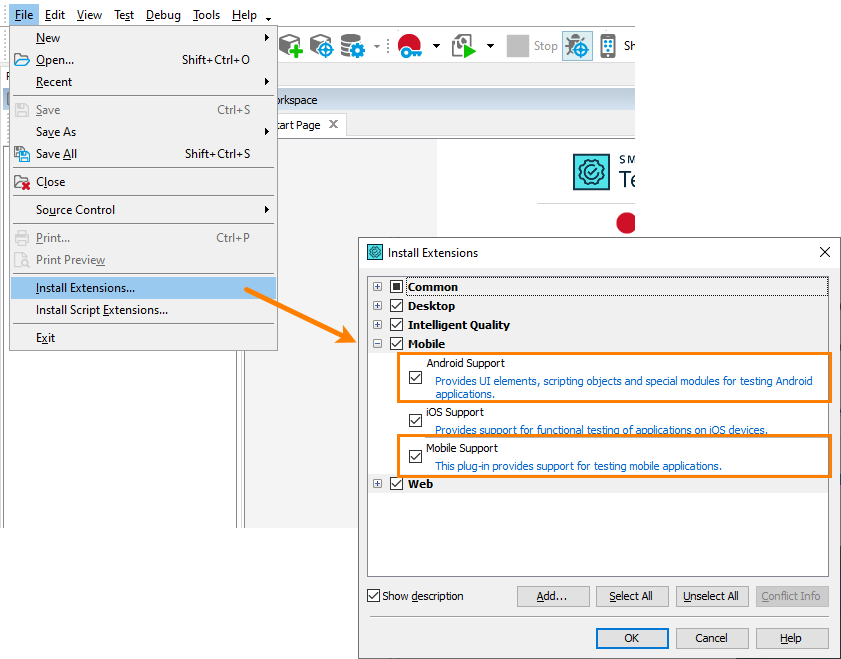
Task: Click the Run test play icon
Action: [x=464, y=46]
